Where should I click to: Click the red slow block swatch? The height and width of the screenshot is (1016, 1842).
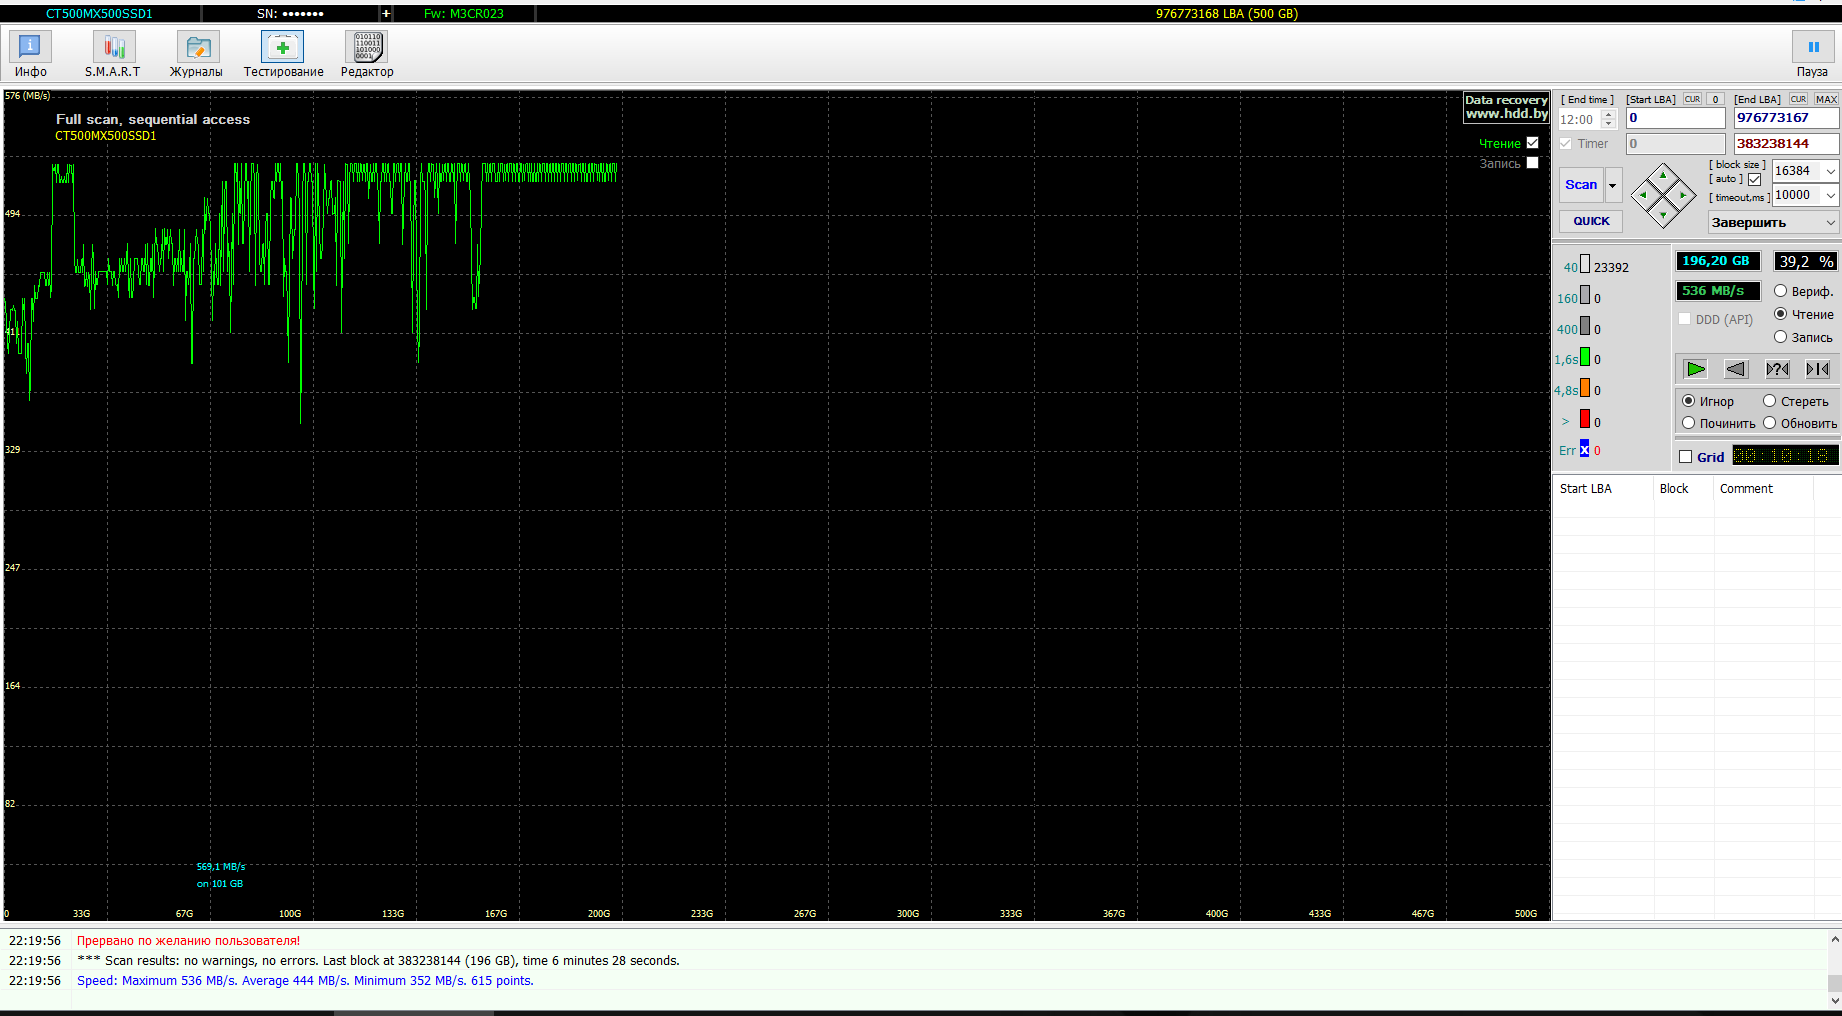(x=1585, y=418)
